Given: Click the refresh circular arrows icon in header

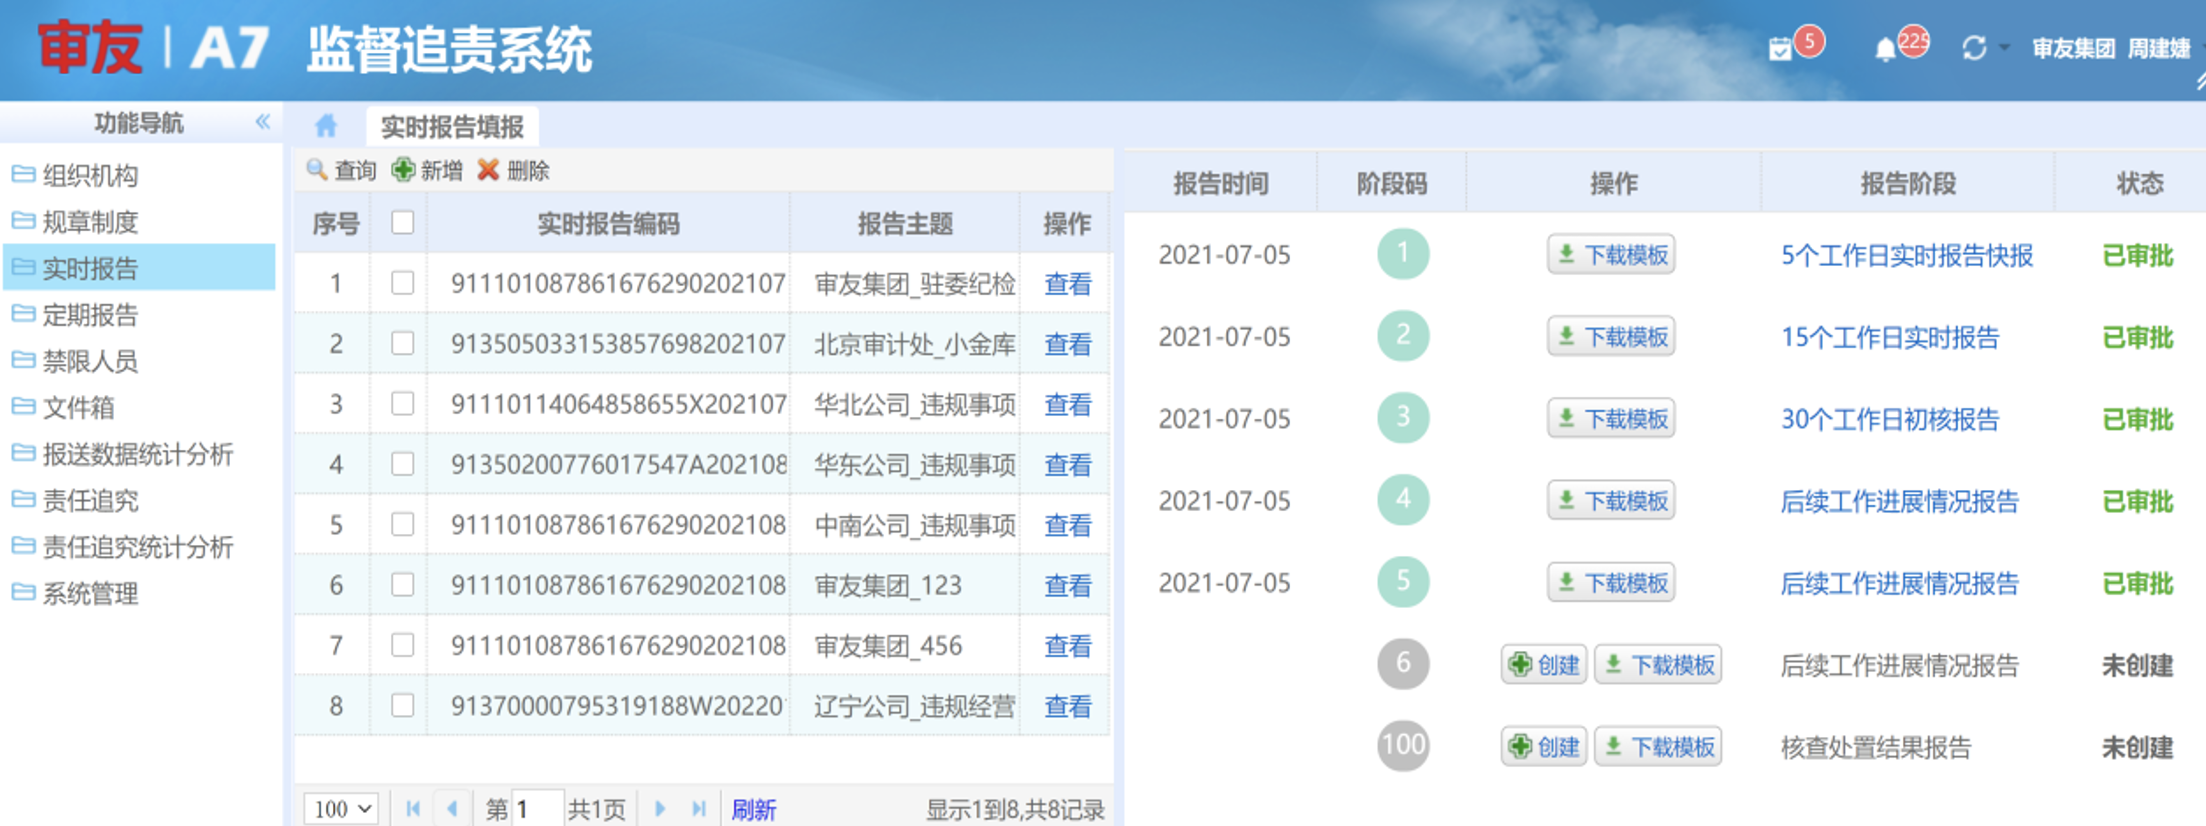Looking at the screenshot, I should click(x=1974, y=48).
